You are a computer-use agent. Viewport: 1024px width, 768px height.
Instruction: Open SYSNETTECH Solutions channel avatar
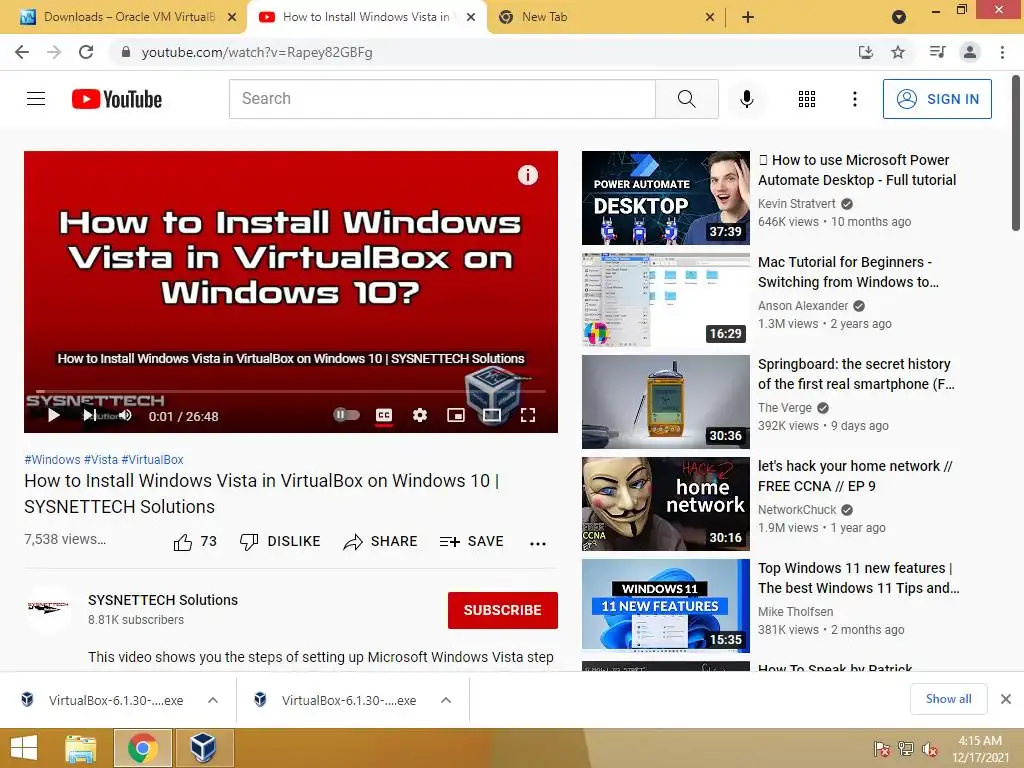(x=48, y=607)
